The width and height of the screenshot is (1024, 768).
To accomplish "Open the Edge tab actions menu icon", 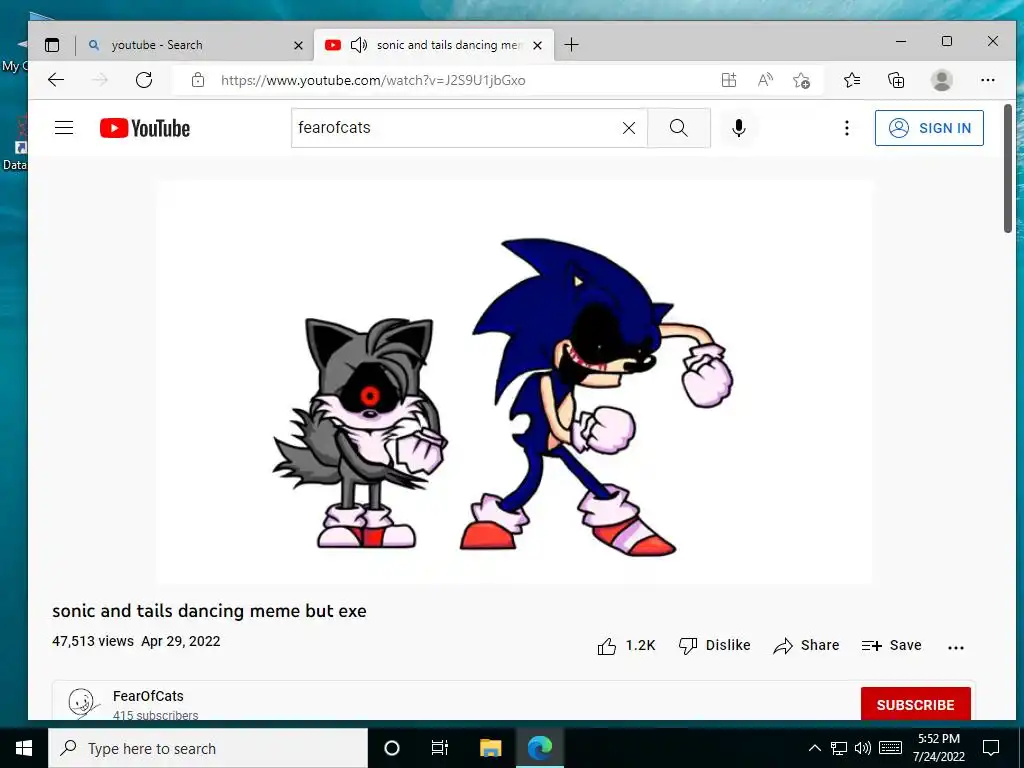I will (x=52, y=45).
